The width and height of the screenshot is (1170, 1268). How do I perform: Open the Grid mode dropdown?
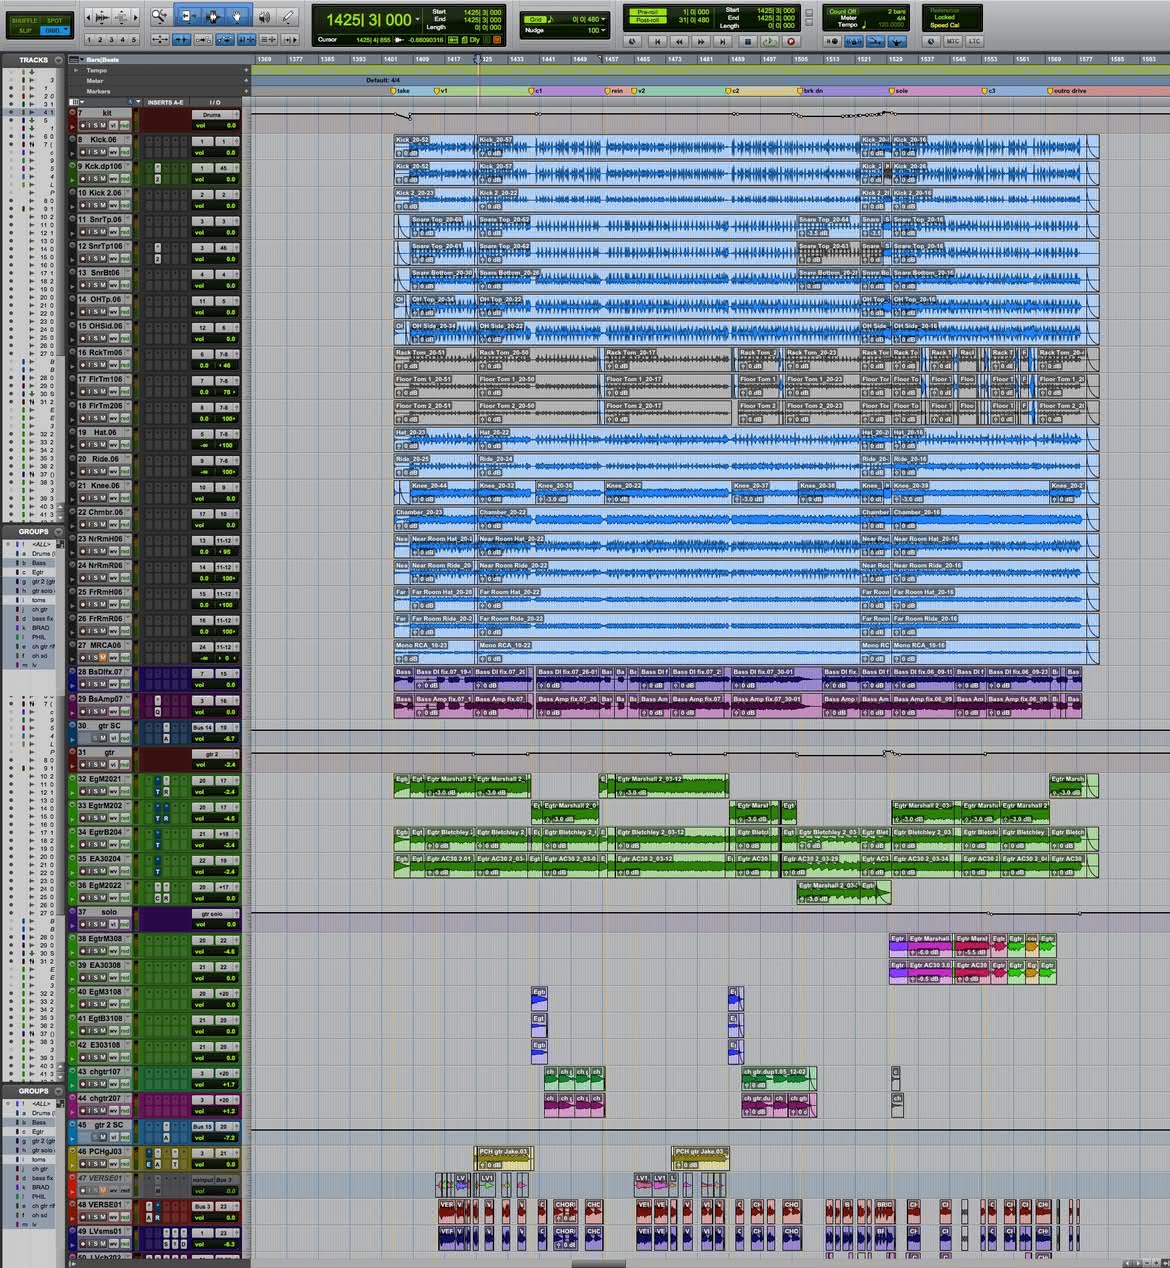click(x=536, y=19)
